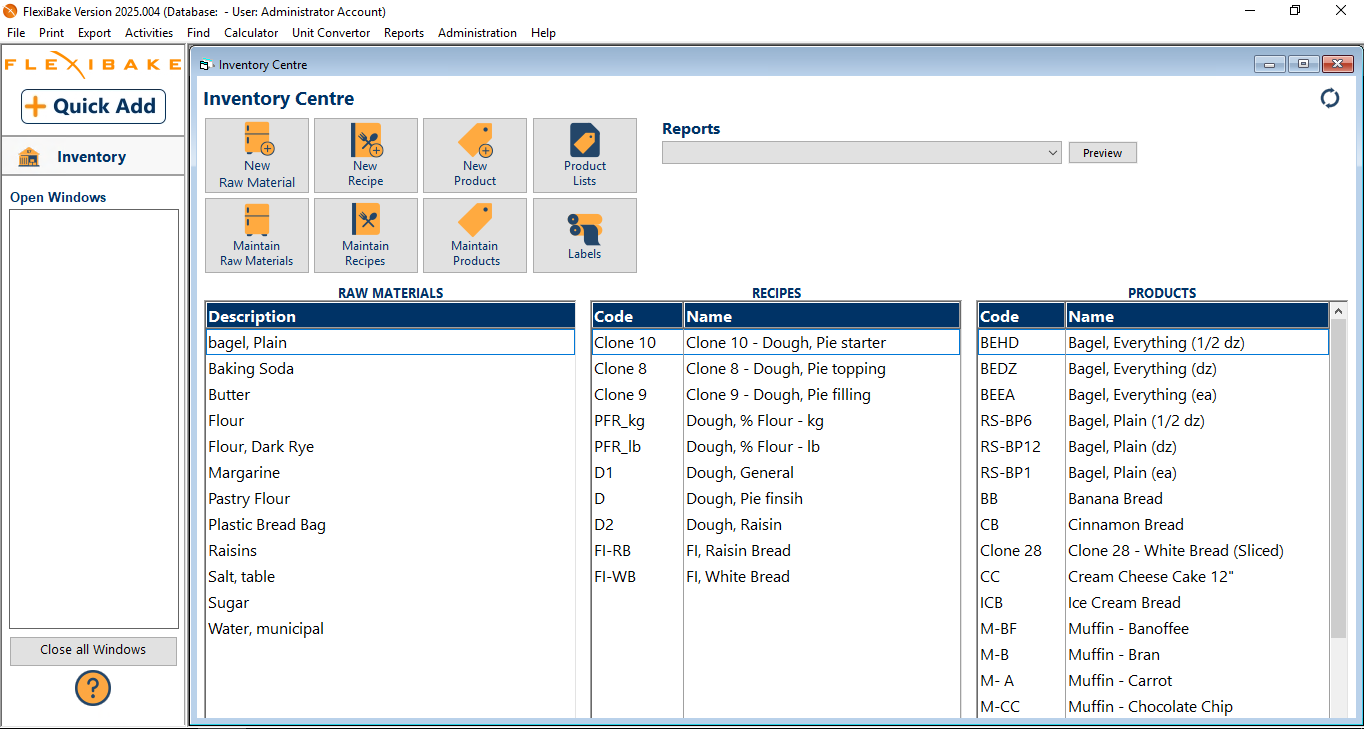Screen dimensions: 1364x729
Task: Select recipe 'FI, Raisin Bread'
Action: [x=776, y=551]
